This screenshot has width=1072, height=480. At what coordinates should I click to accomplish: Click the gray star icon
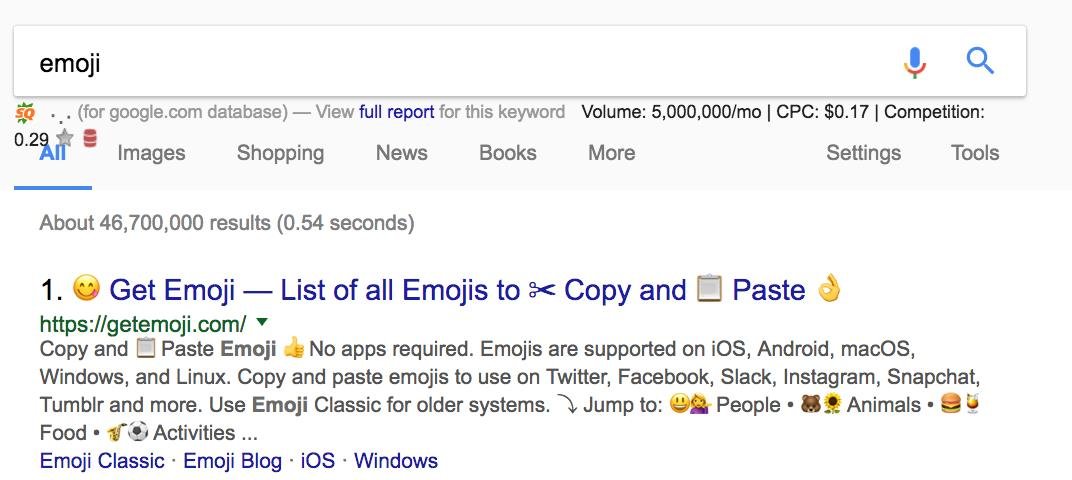coord(65,138)
